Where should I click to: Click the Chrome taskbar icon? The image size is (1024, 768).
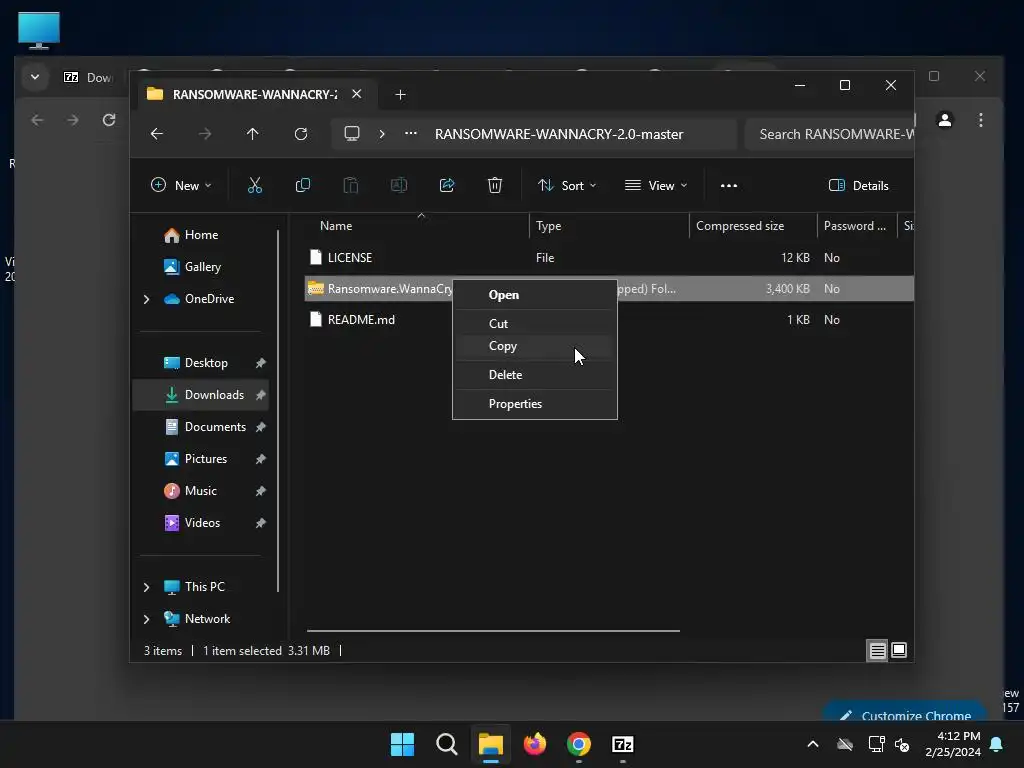[579, 744]
